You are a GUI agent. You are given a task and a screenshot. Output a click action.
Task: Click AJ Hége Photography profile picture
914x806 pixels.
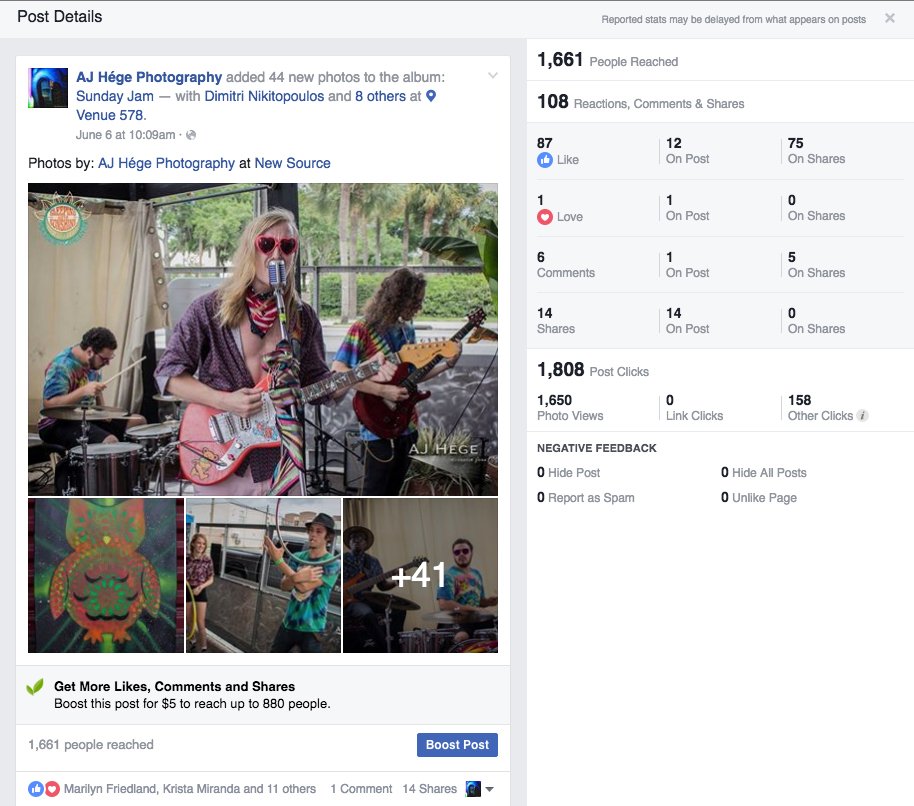pyautogui.click(x=48, y=88)
